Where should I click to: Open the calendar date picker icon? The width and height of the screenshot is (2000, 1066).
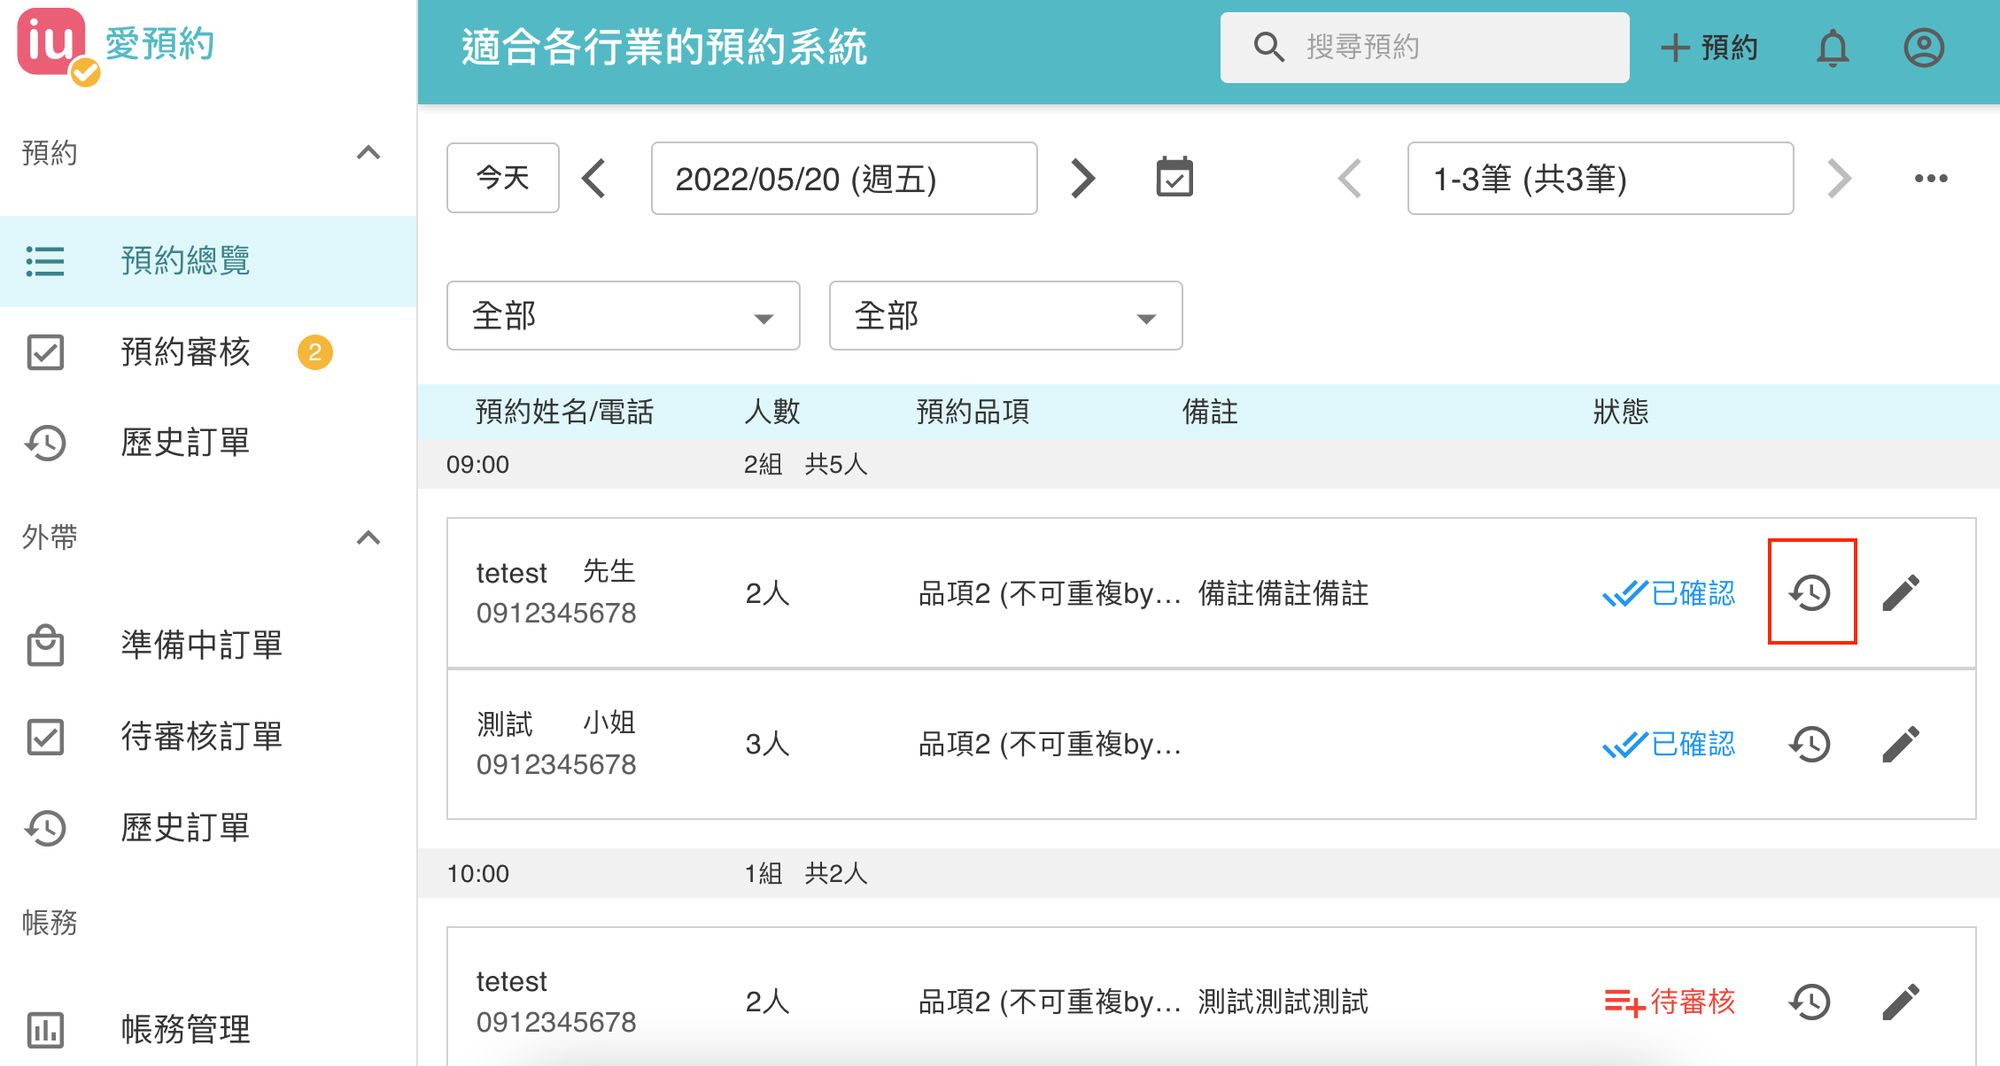pyautogui.click(x=1174, y=178)
